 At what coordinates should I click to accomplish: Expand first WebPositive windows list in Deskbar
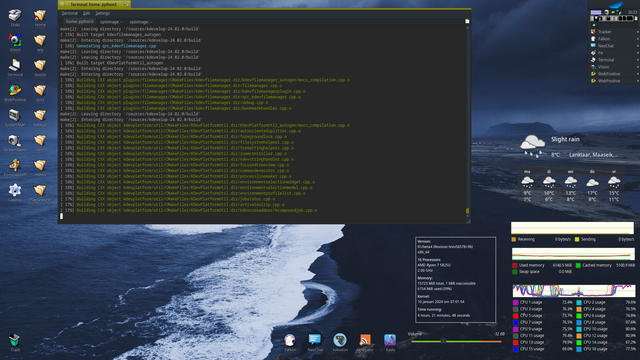pos(637,74)
